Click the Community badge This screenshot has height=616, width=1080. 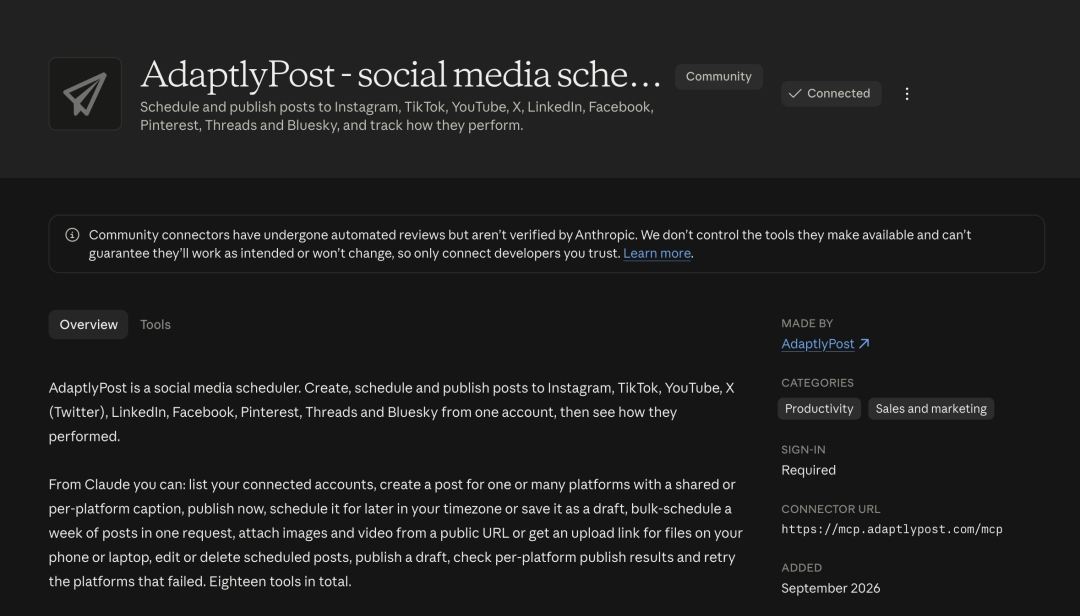pos(718,76)
